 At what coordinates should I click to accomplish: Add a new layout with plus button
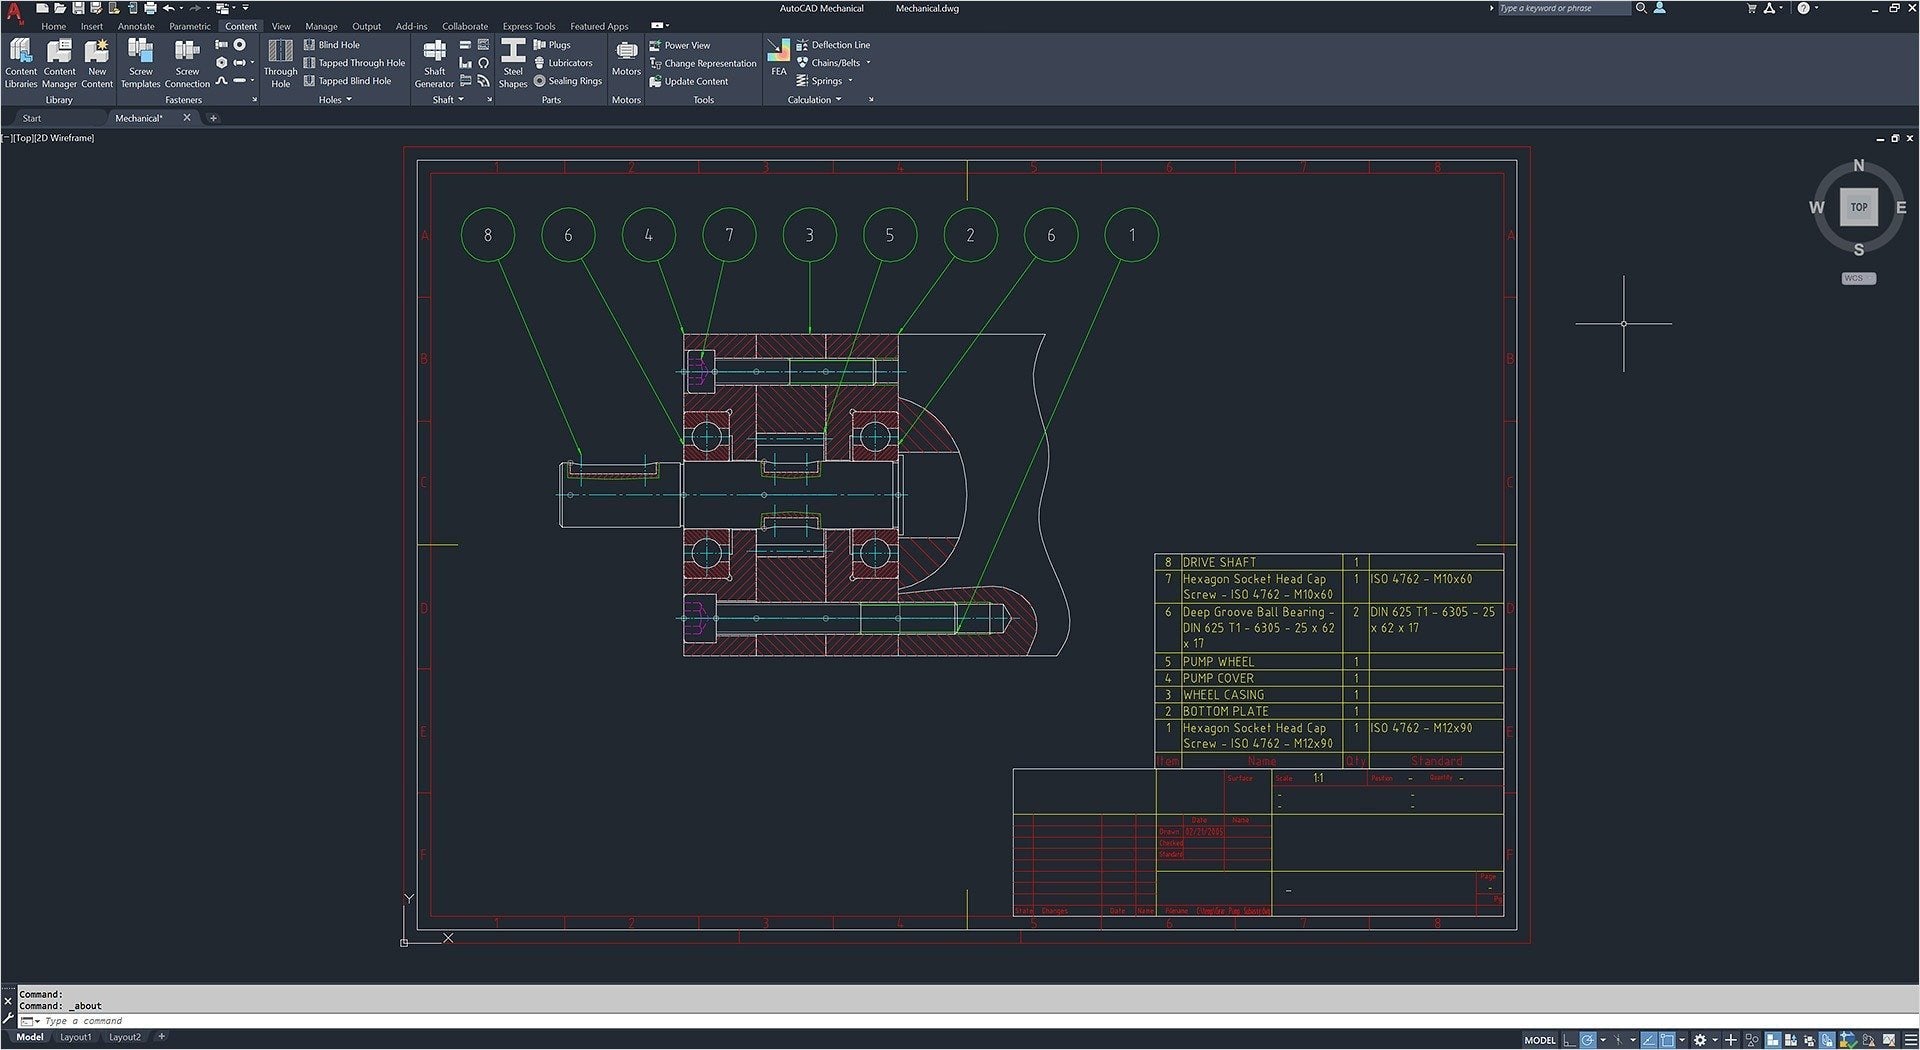(161, 1037)
